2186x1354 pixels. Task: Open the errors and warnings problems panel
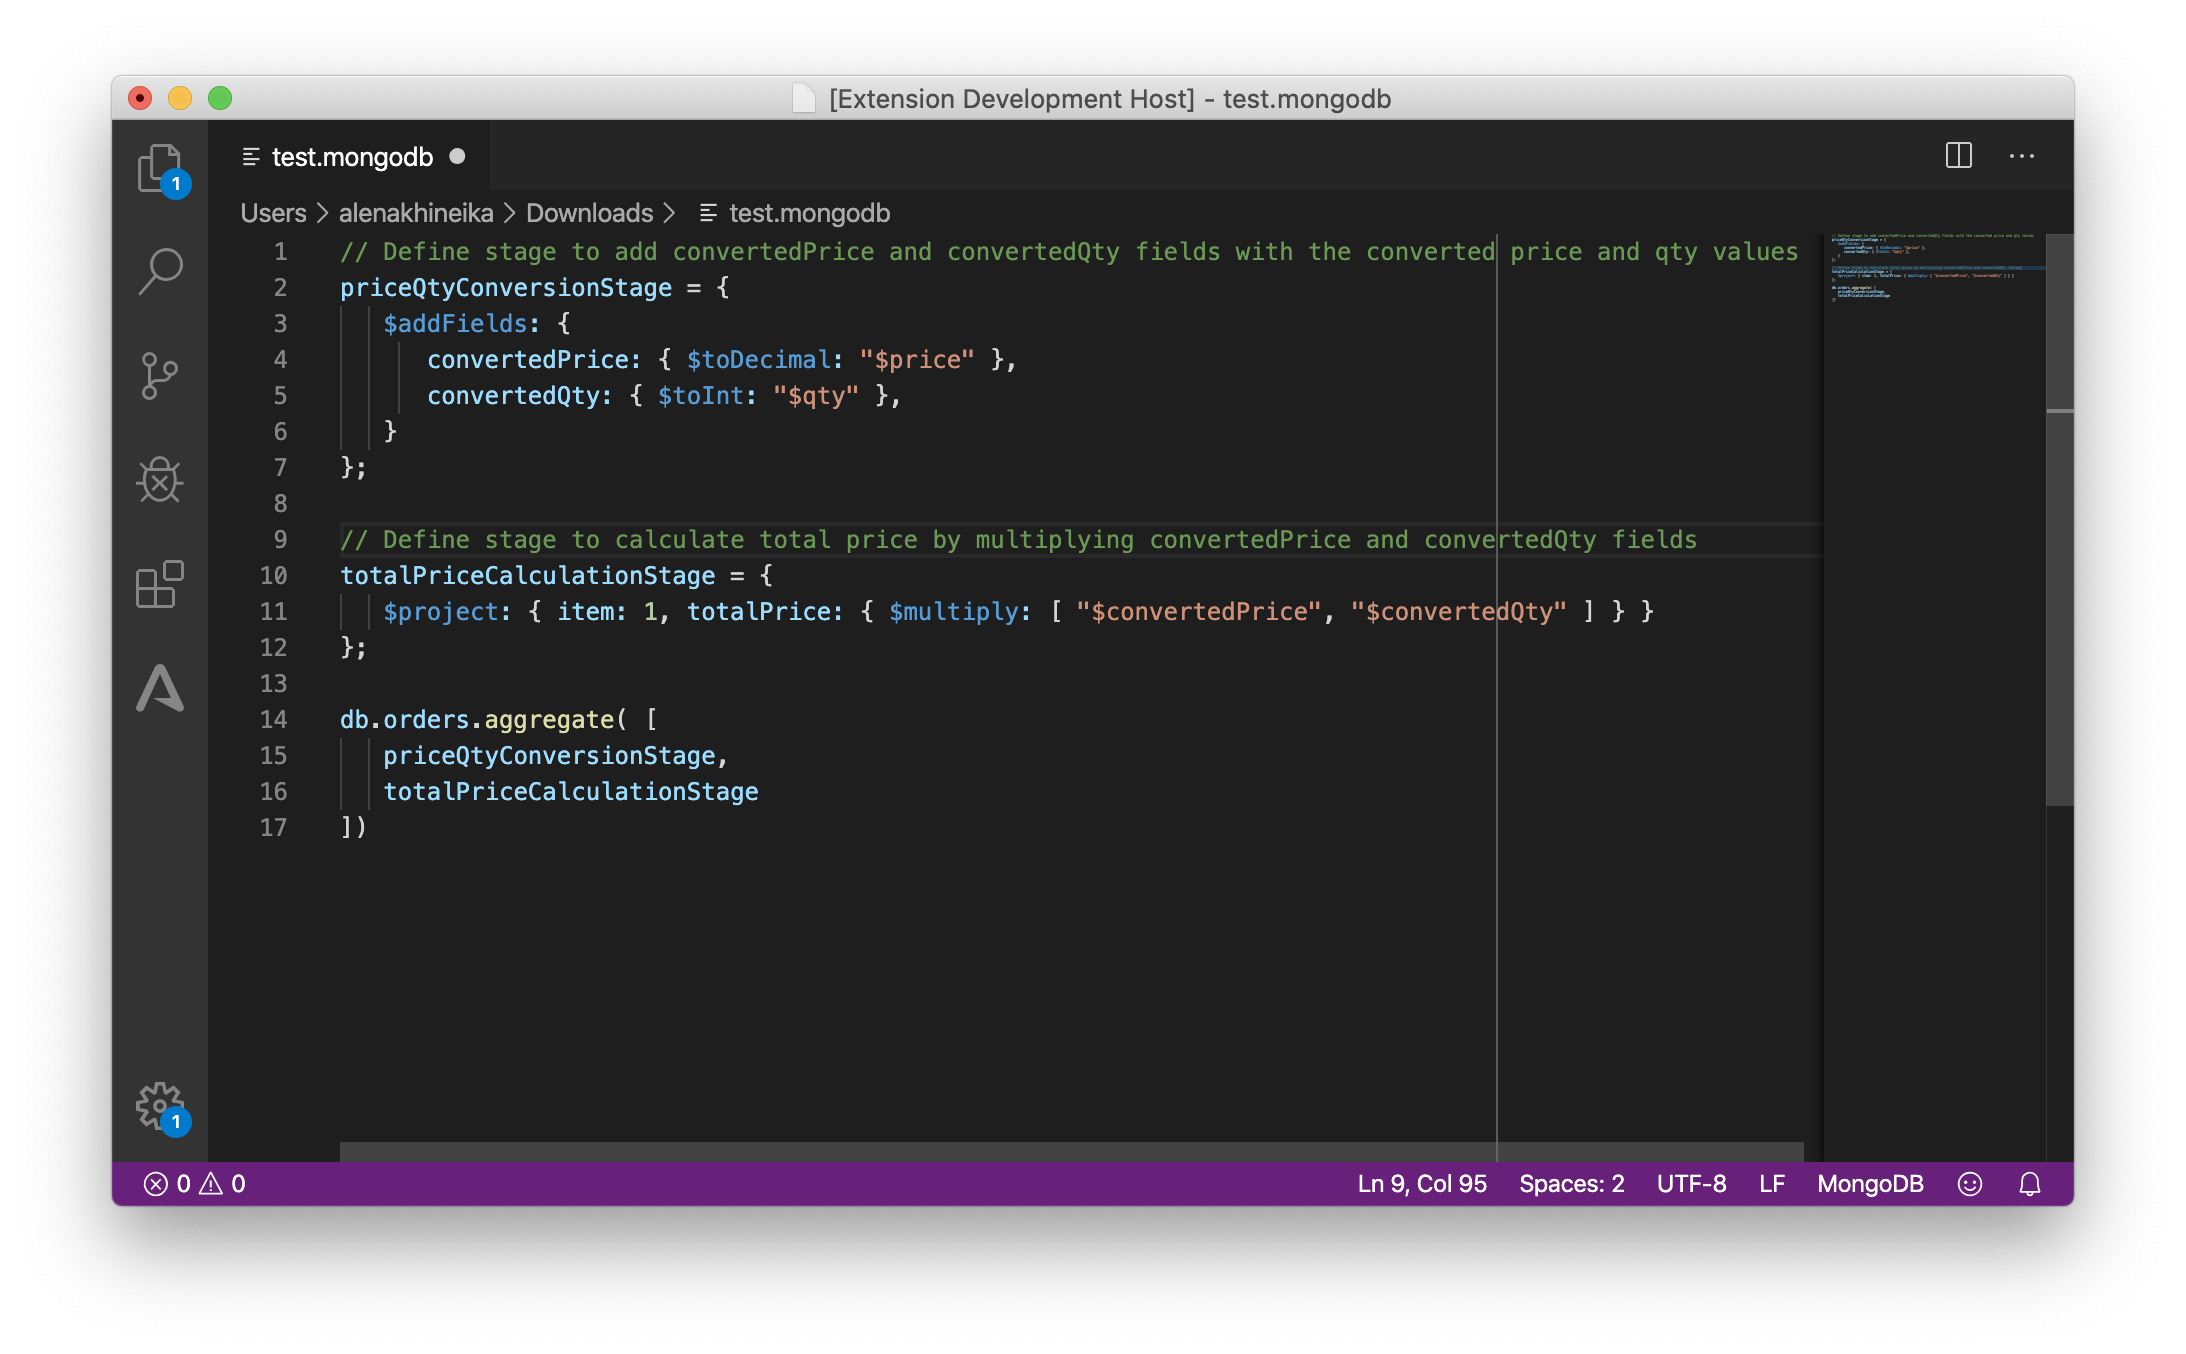(x=195, y=1184)
